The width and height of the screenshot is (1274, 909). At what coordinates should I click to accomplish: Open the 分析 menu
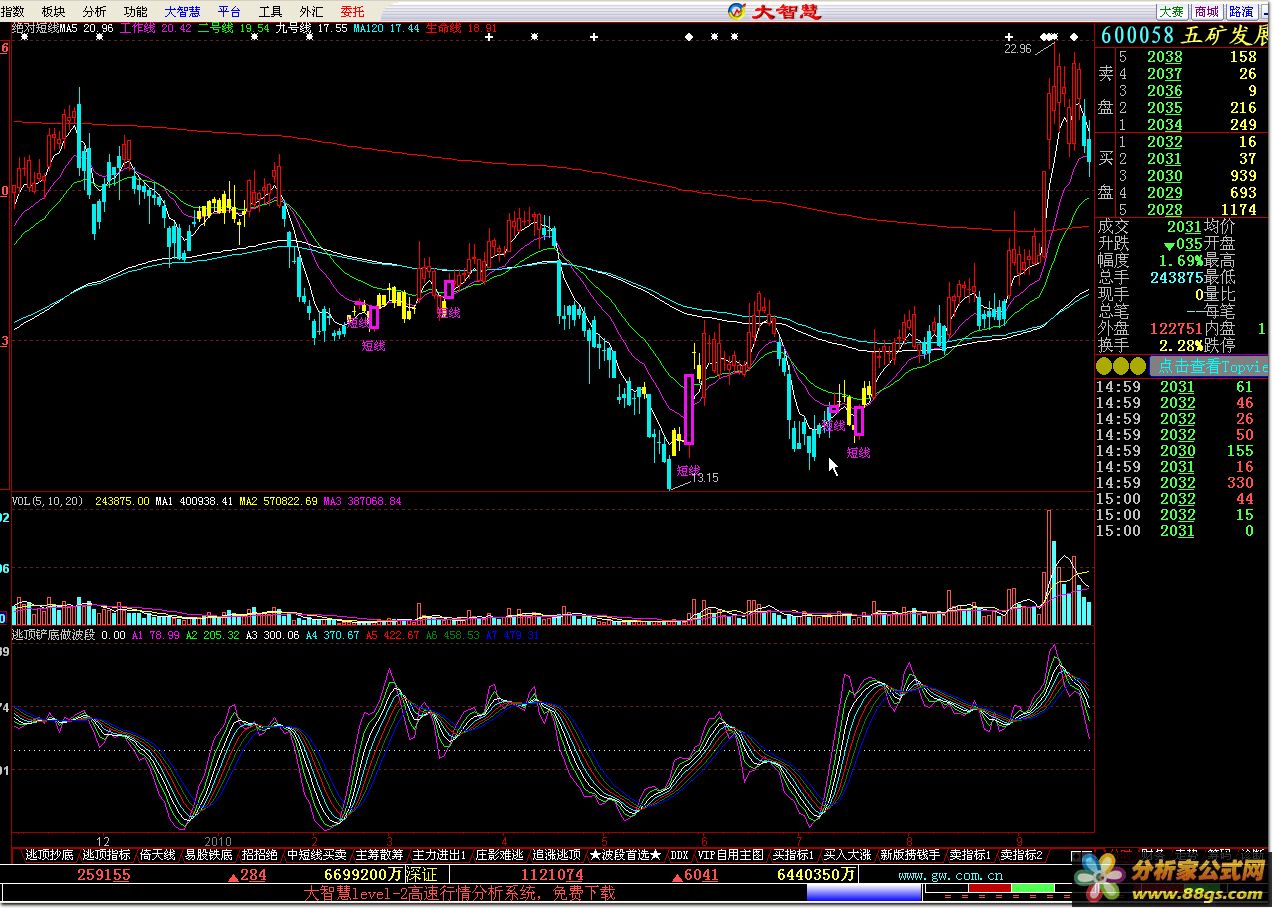pyautogui.click(x=94, y=11)
